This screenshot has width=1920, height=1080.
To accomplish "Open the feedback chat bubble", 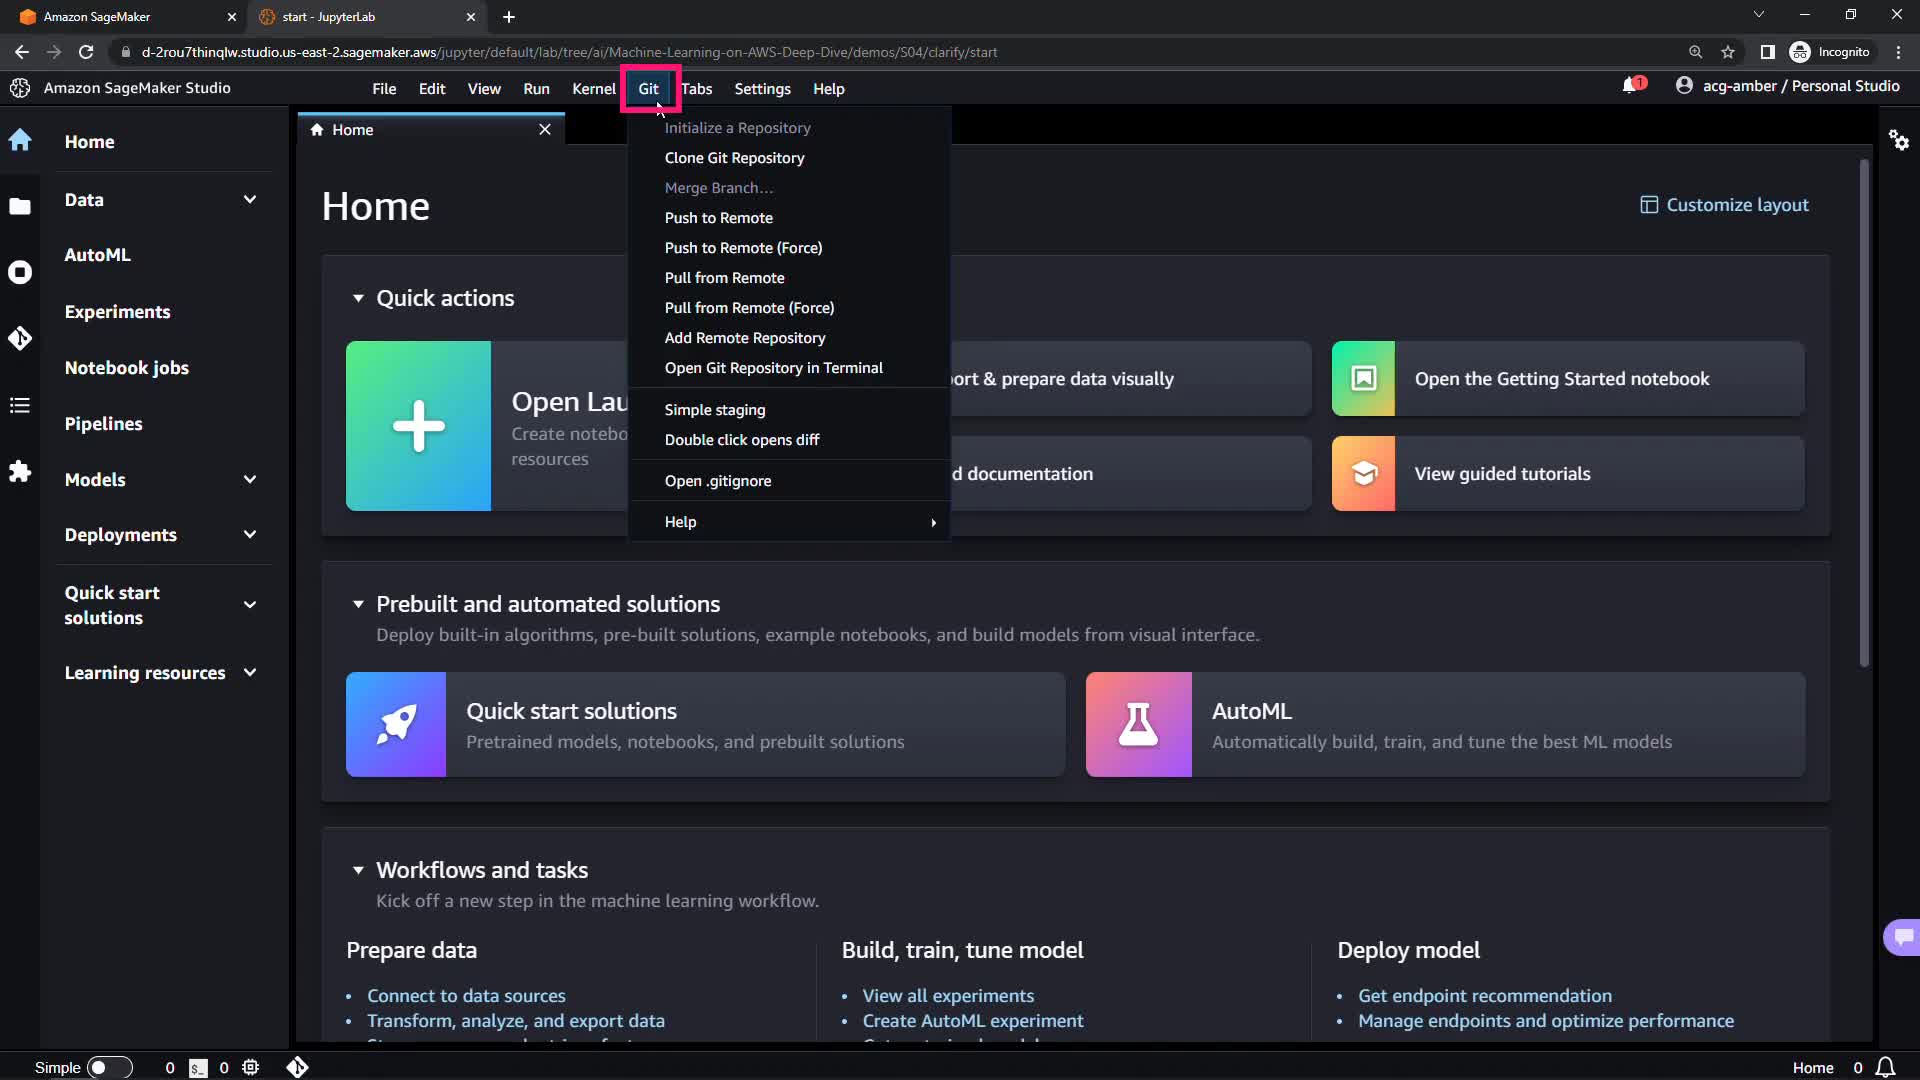I will tap(1902, 937).
